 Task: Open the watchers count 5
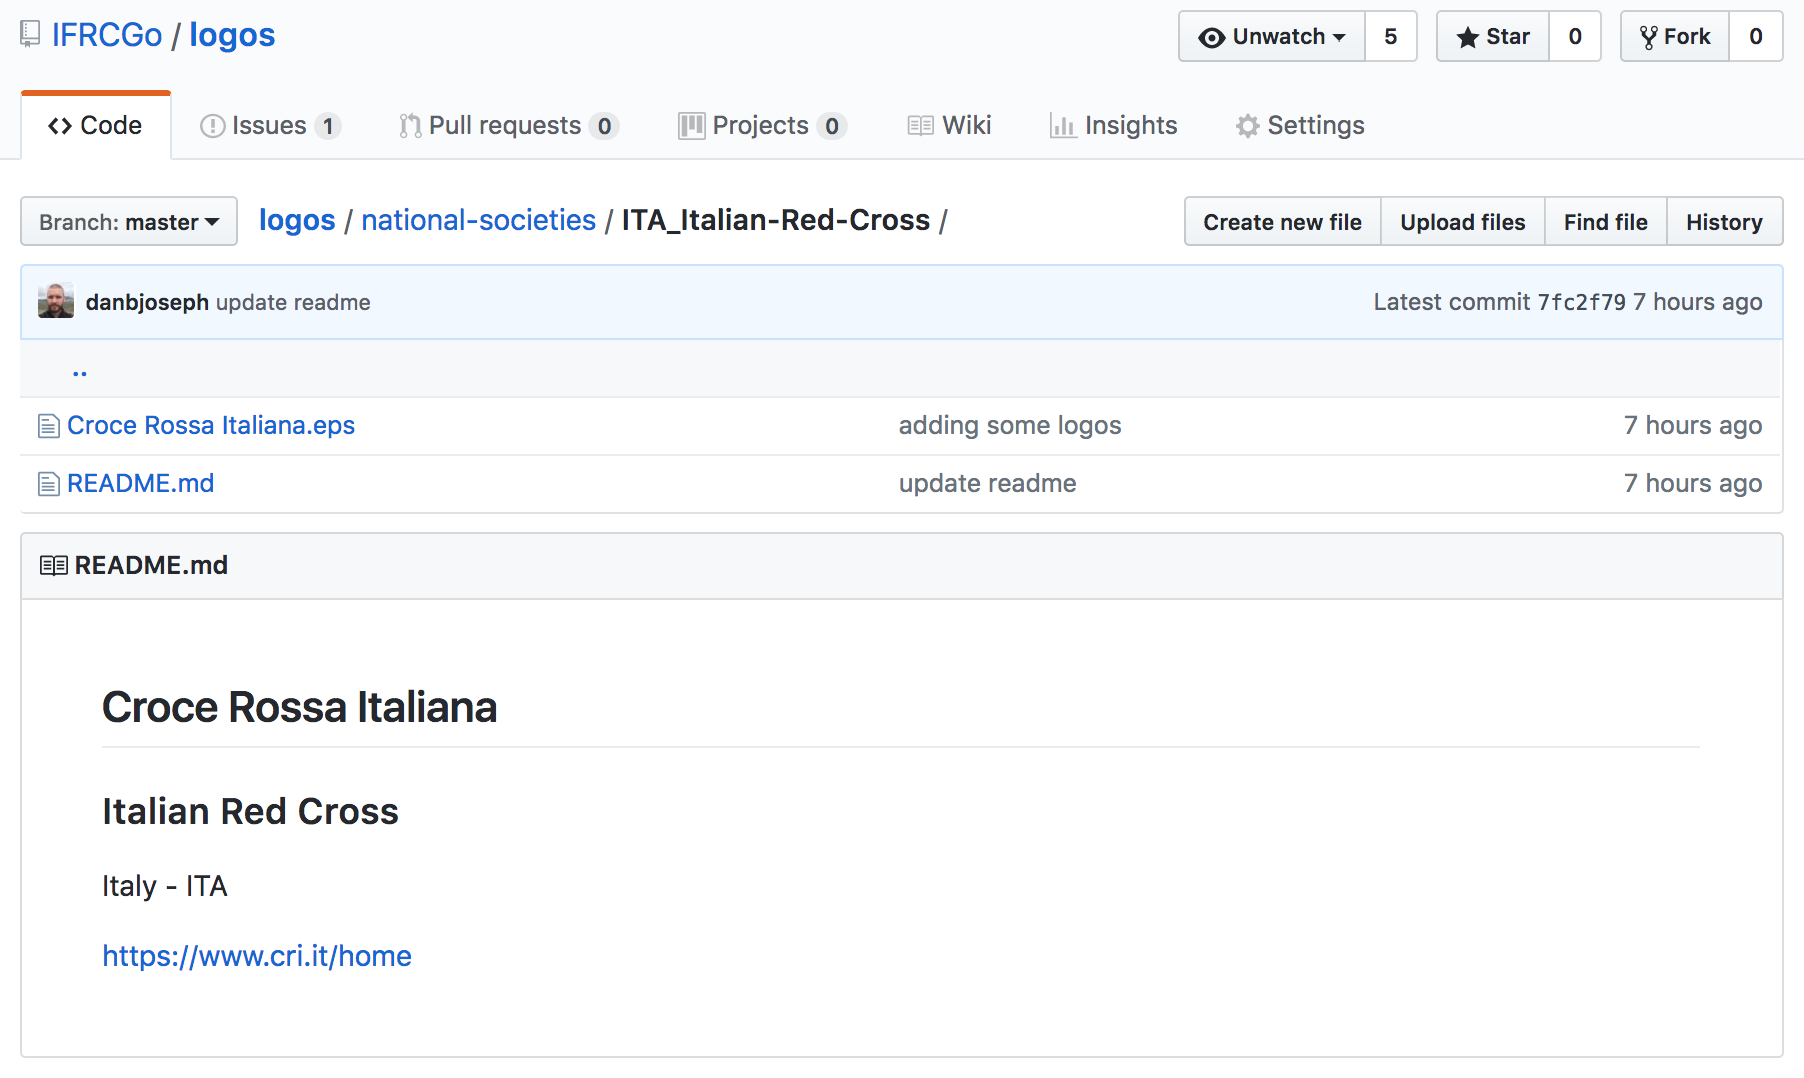[x=1391, y=37]
